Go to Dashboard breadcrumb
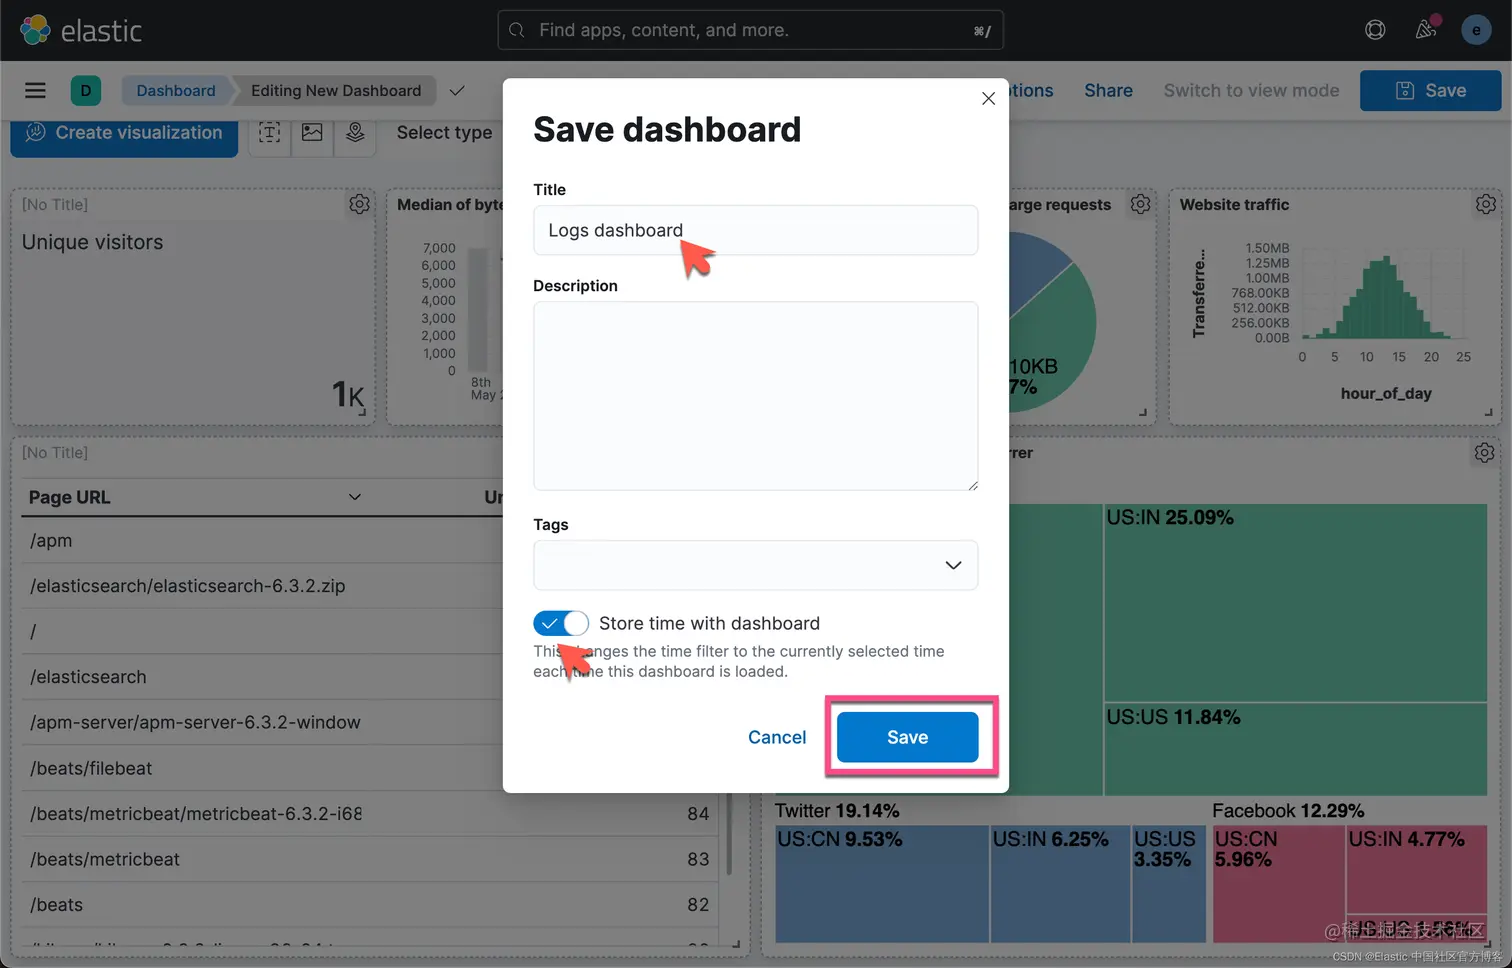This screenshot has width=1512, height=968. pyautogui.click(x=176, y=90)
